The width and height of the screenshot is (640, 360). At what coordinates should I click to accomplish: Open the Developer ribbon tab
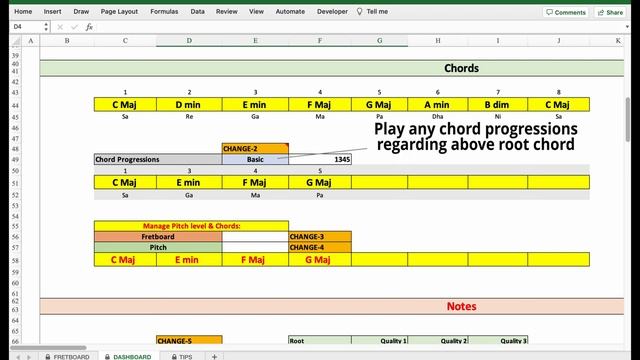[332, 11]
